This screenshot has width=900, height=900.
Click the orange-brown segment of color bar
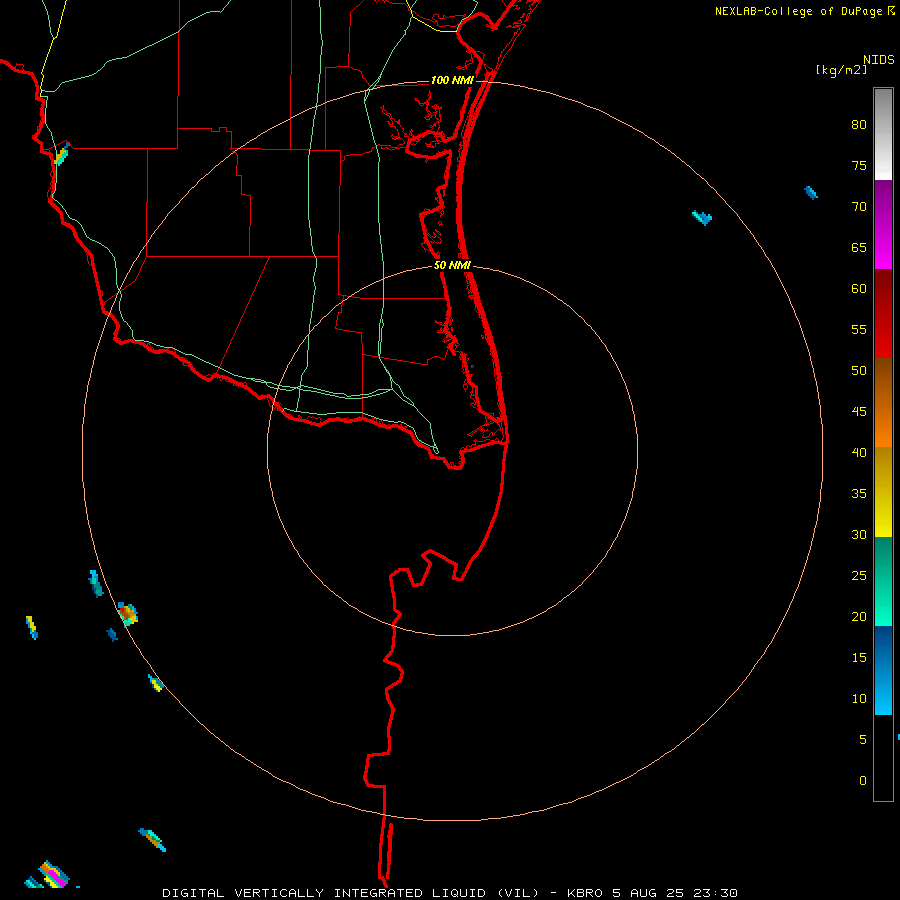point(883,402)
